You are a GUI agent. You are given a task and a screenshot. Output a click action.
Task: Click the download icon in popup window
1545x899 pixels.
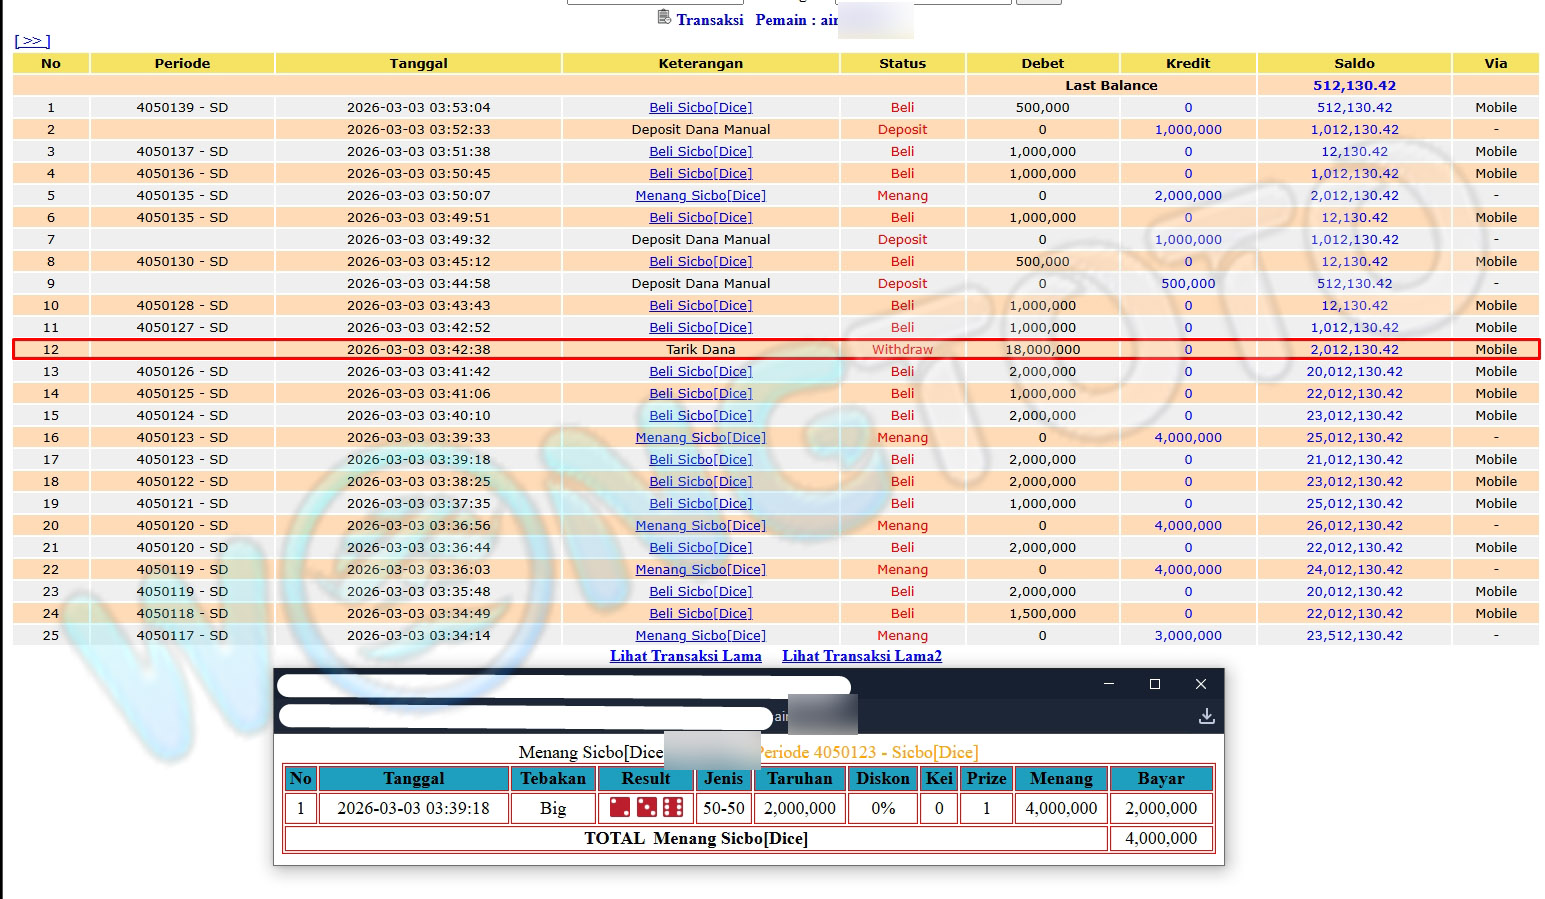(1206, 716)
